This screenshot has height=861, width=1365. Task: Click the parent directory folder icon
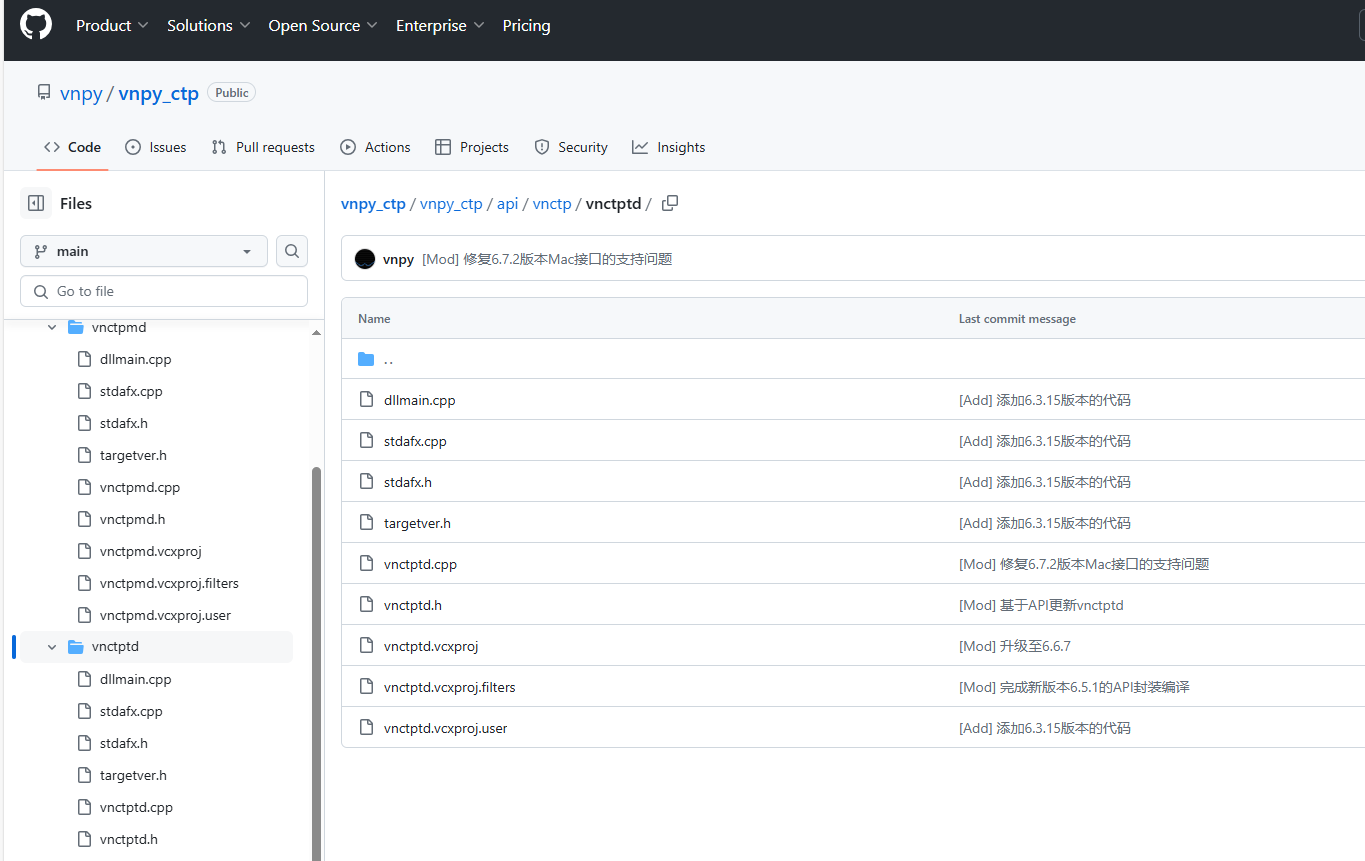pyautogui.click(x=366, y=359)
